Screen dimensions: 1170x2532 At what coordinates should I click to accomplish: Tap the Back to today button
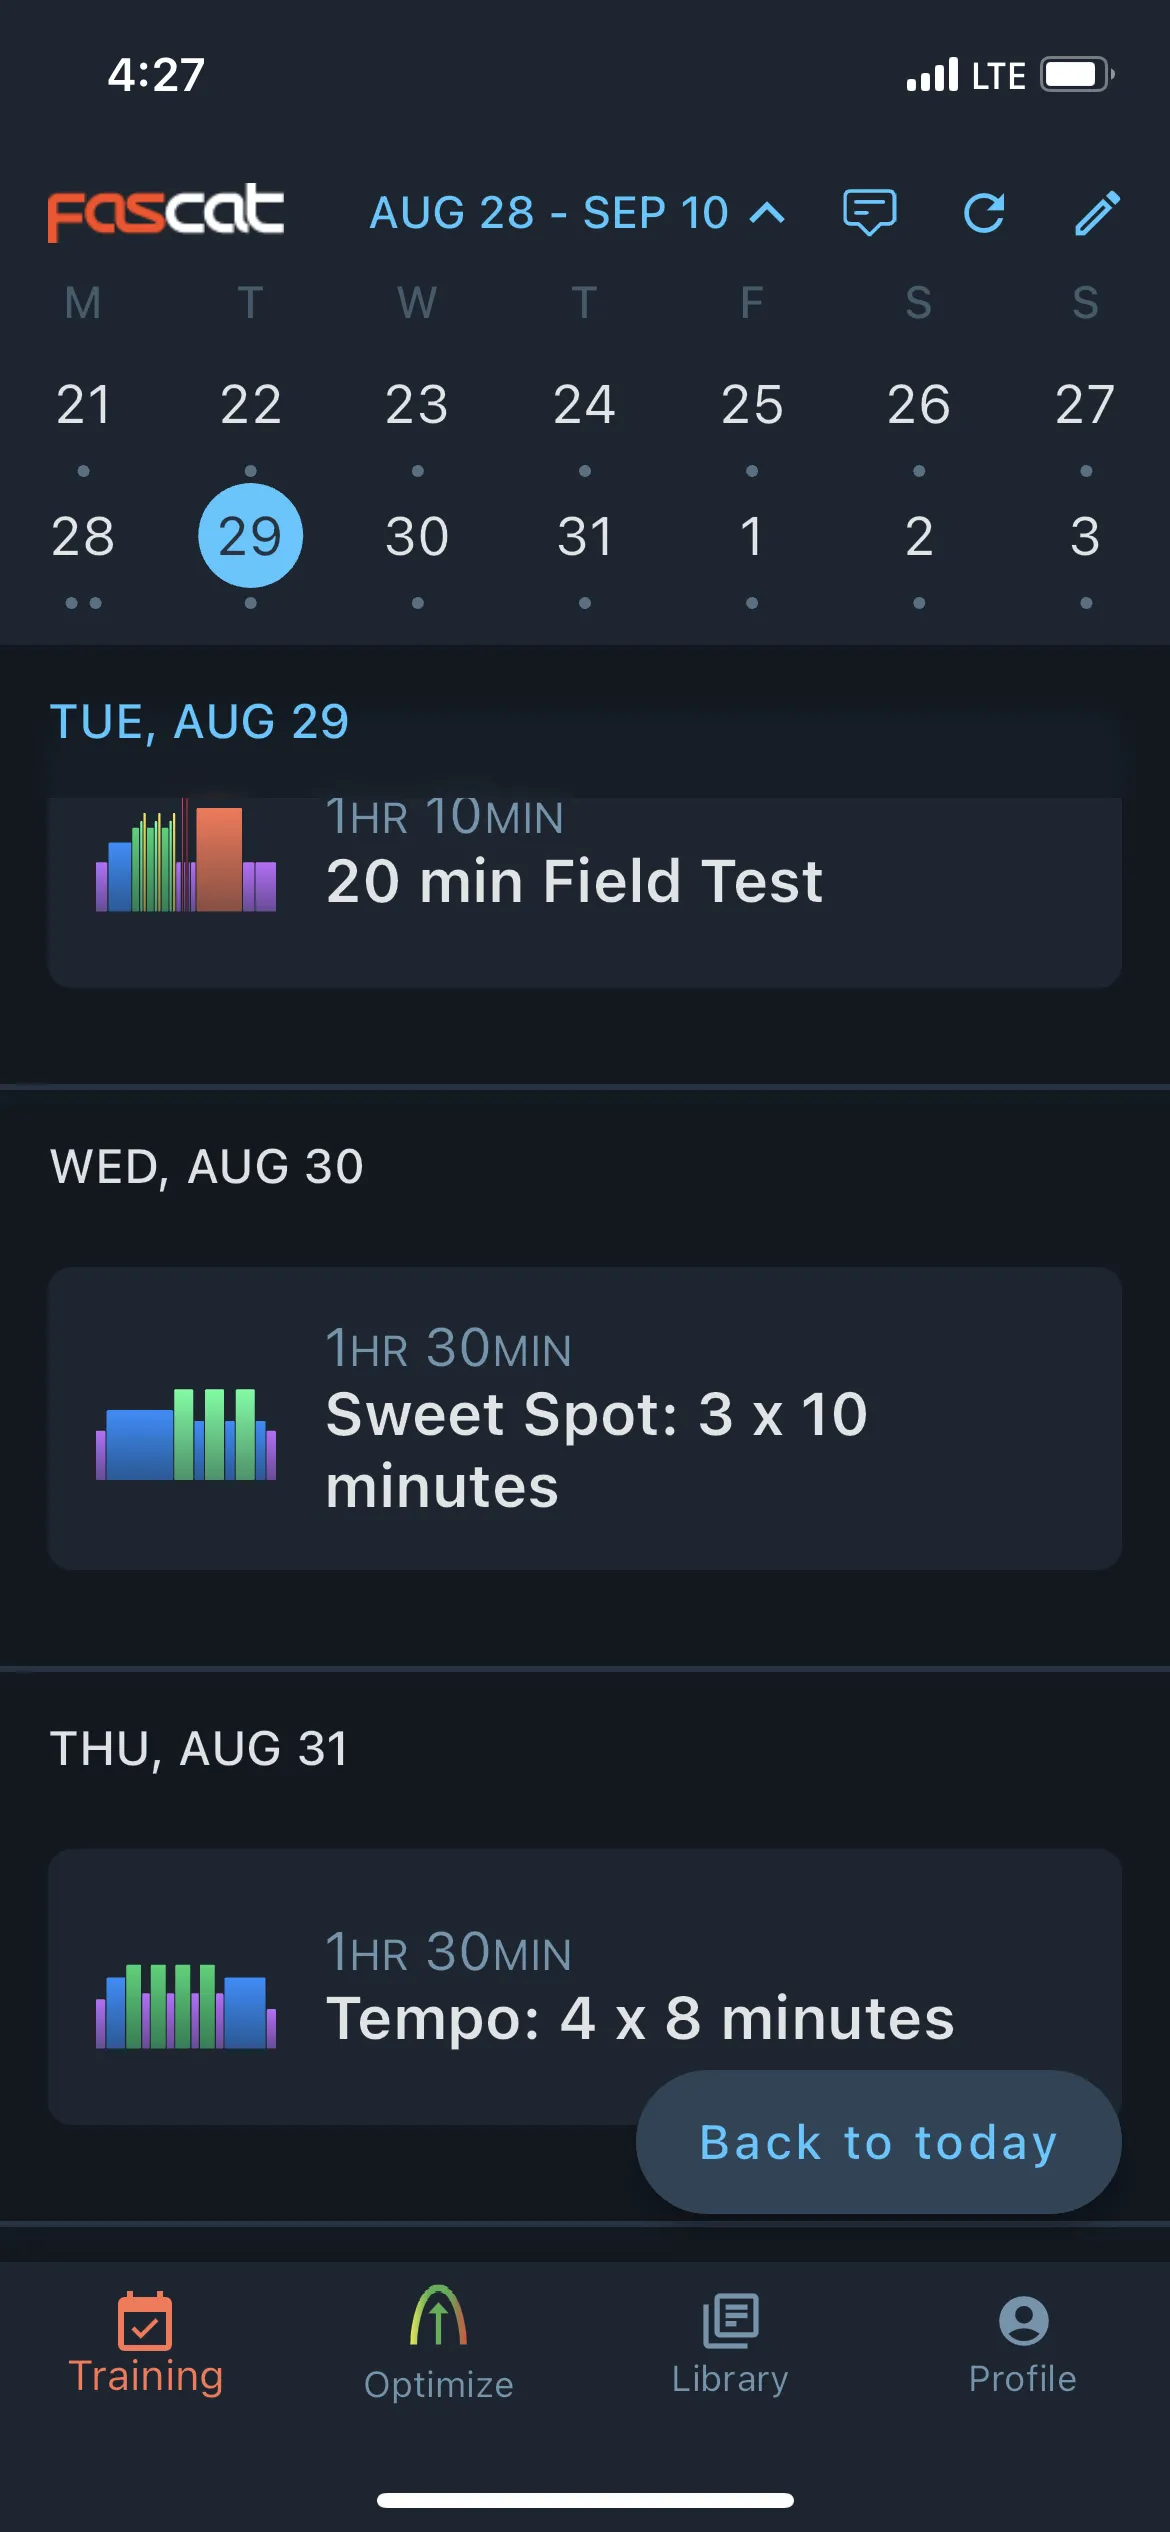[x=878, y=2142]
